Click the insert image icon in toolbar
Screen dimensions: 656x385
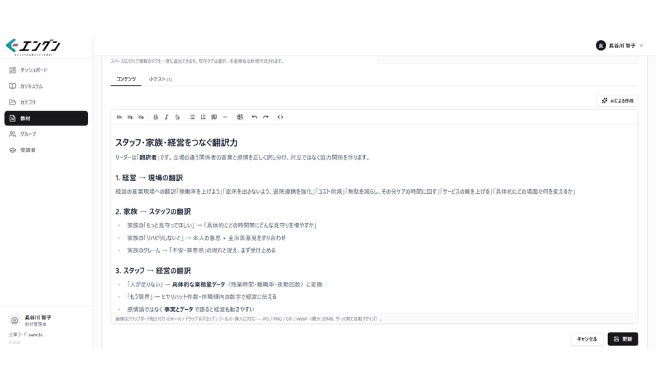coord(240,117)
